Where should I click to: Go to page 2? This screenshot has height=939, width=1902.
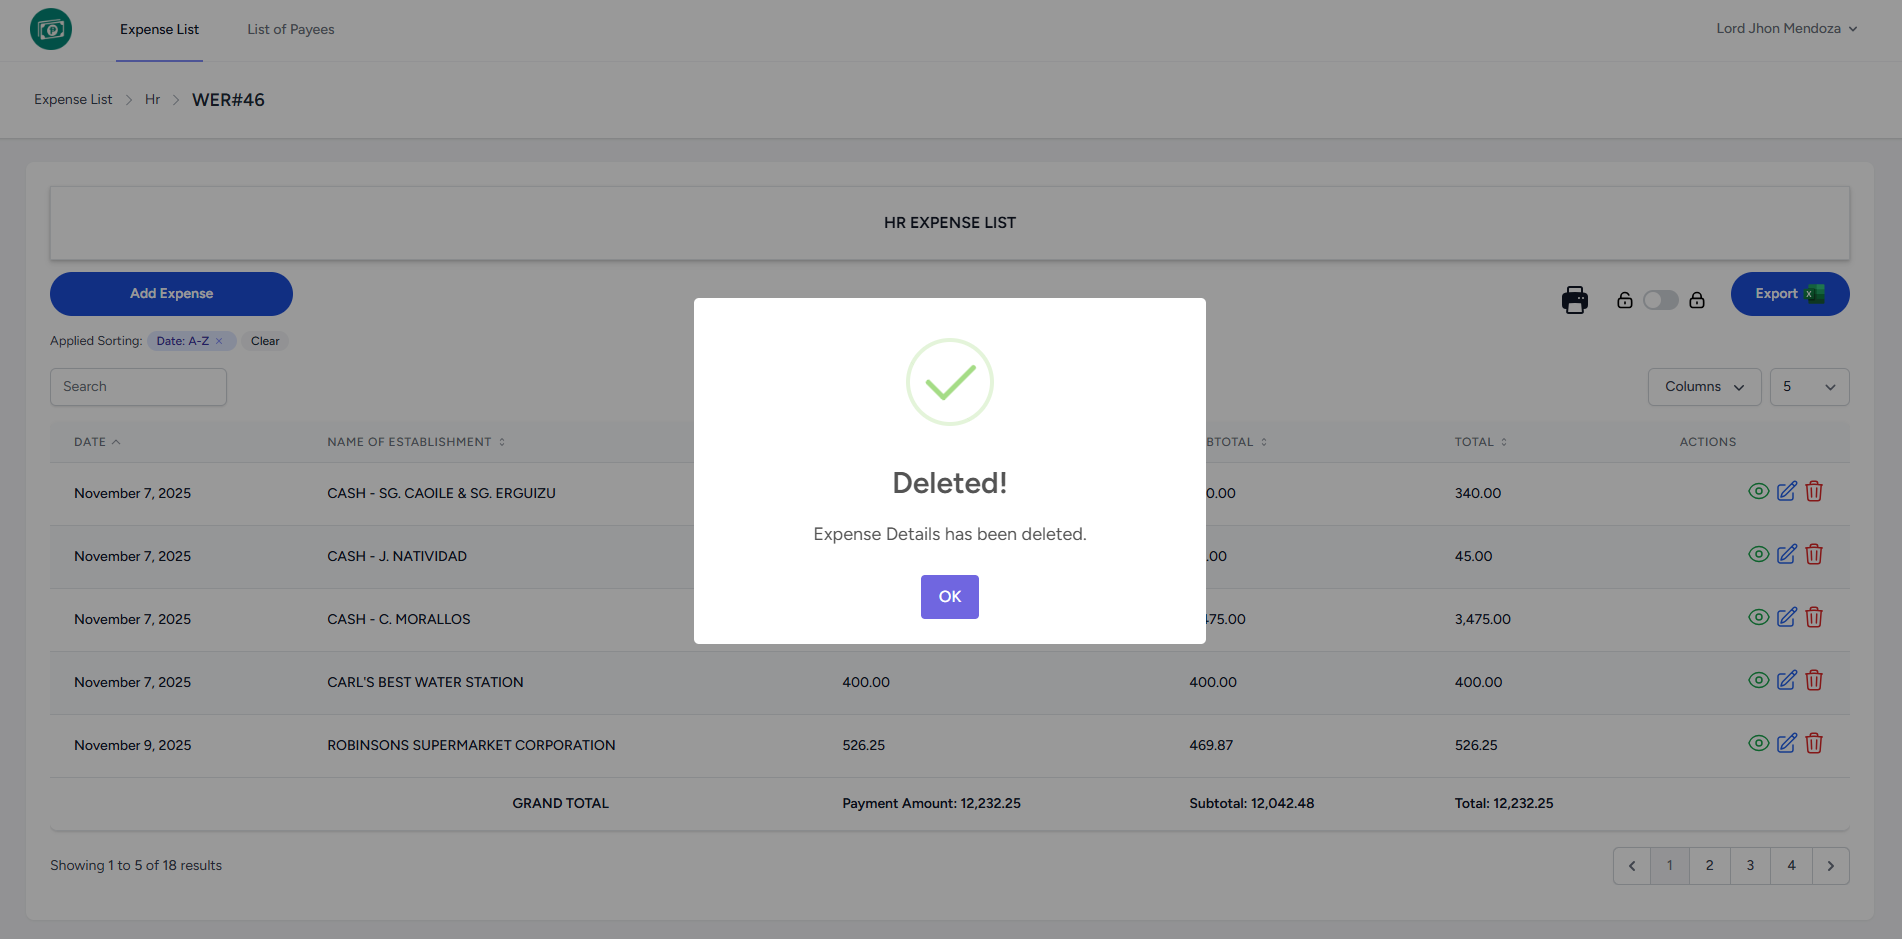pyautogui.click(x=1710, y=866)
